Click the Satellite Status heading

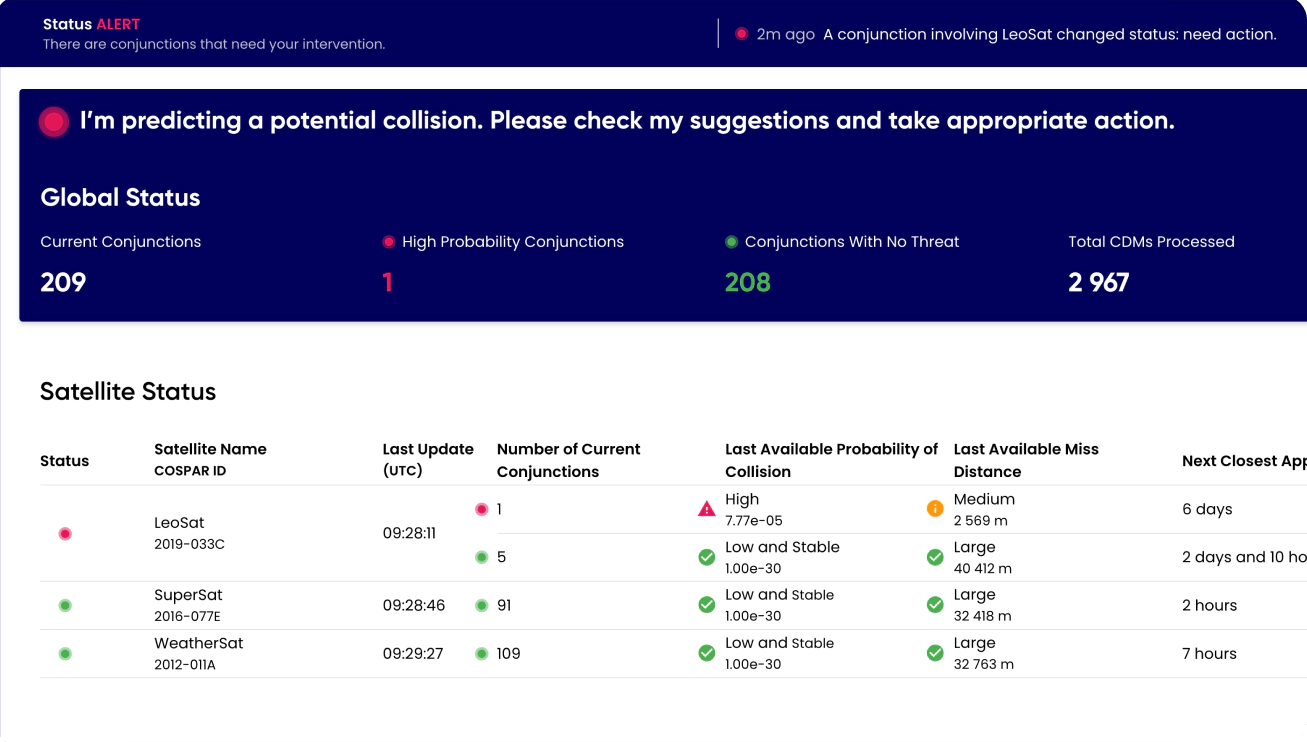(x=128, y=391)
